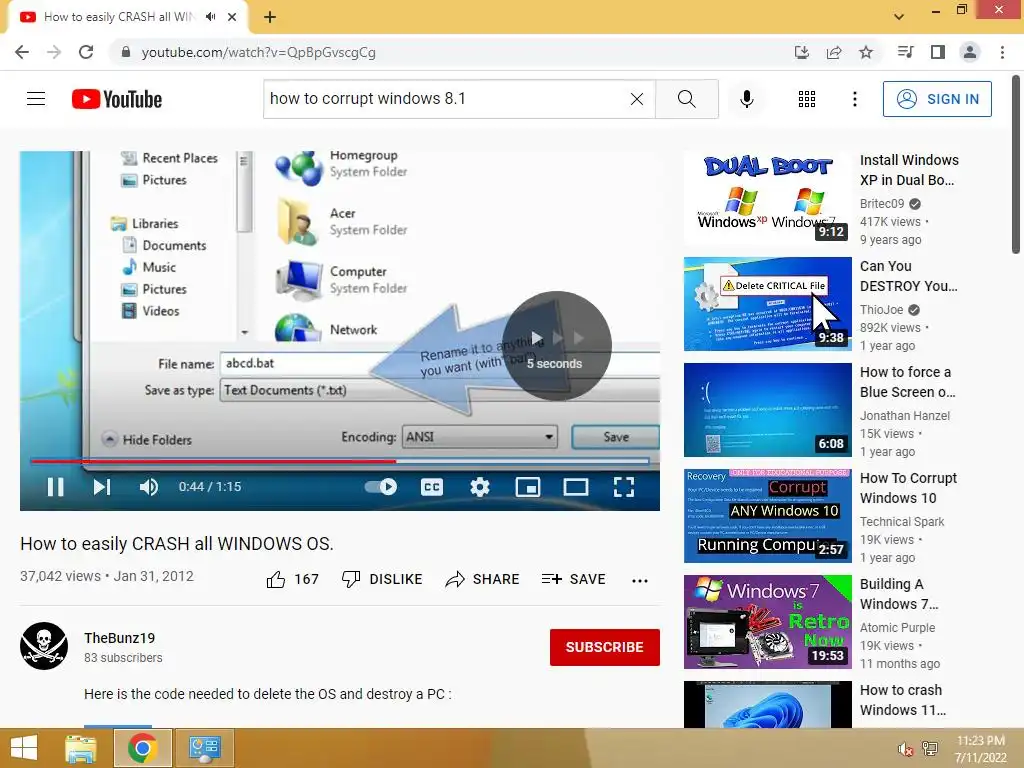
Task: Select the YouTube video tab
Action: pos(127,17)
